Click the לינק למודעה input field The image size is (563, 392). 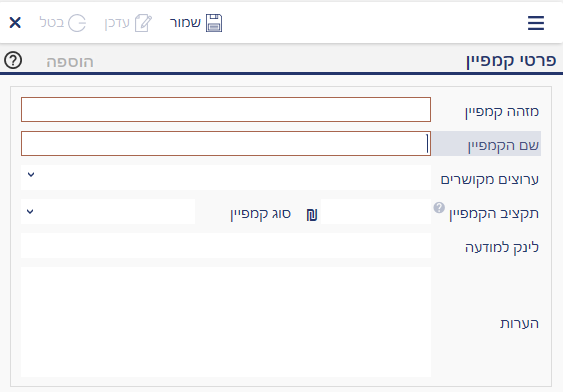click(226, 246)
